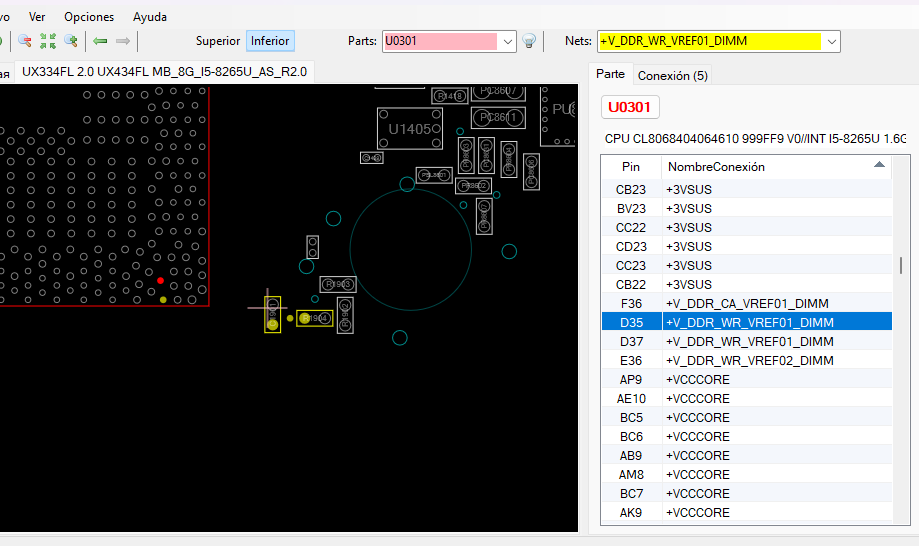Click the gray forward arrow icon
Viewport: 919px width, 546px height.
click(x=123, y=41)
